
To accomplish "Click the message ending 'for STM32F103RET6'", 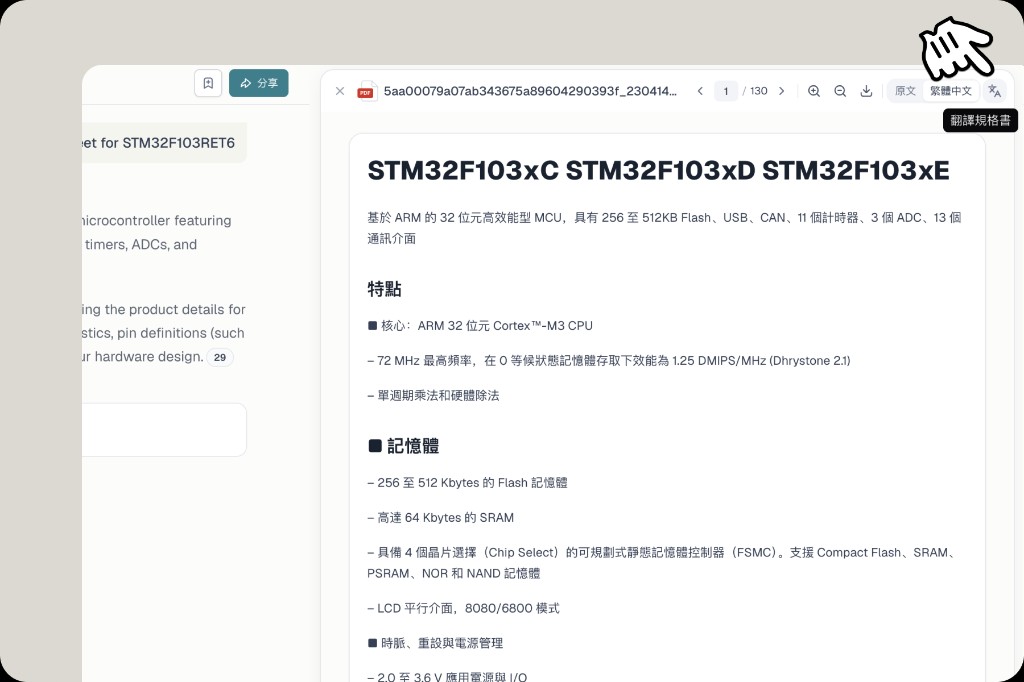I will pyautogui.click(x=164, y=142).
